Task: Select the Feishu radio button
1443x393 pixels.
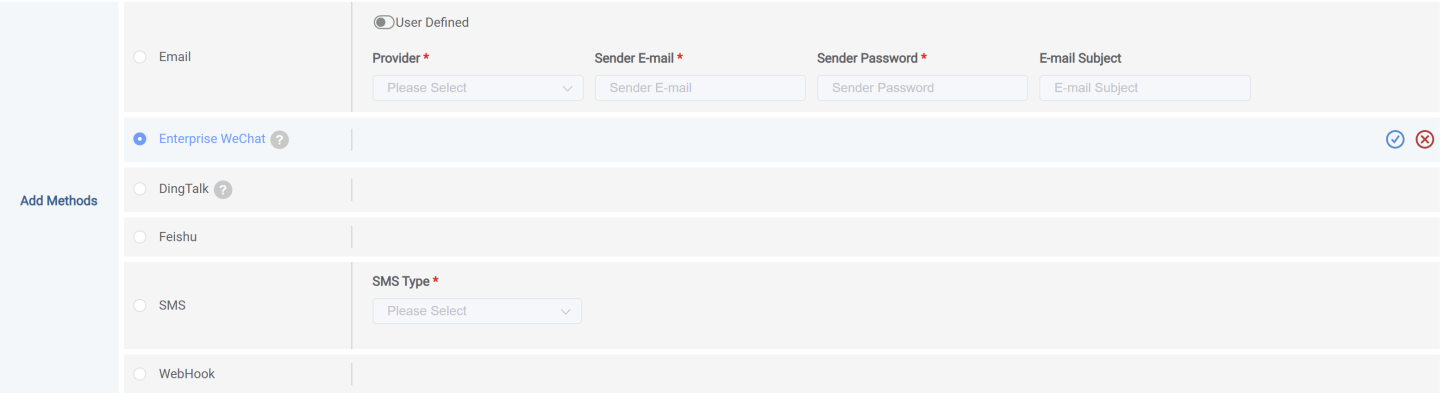Action: tap(140, 237)
